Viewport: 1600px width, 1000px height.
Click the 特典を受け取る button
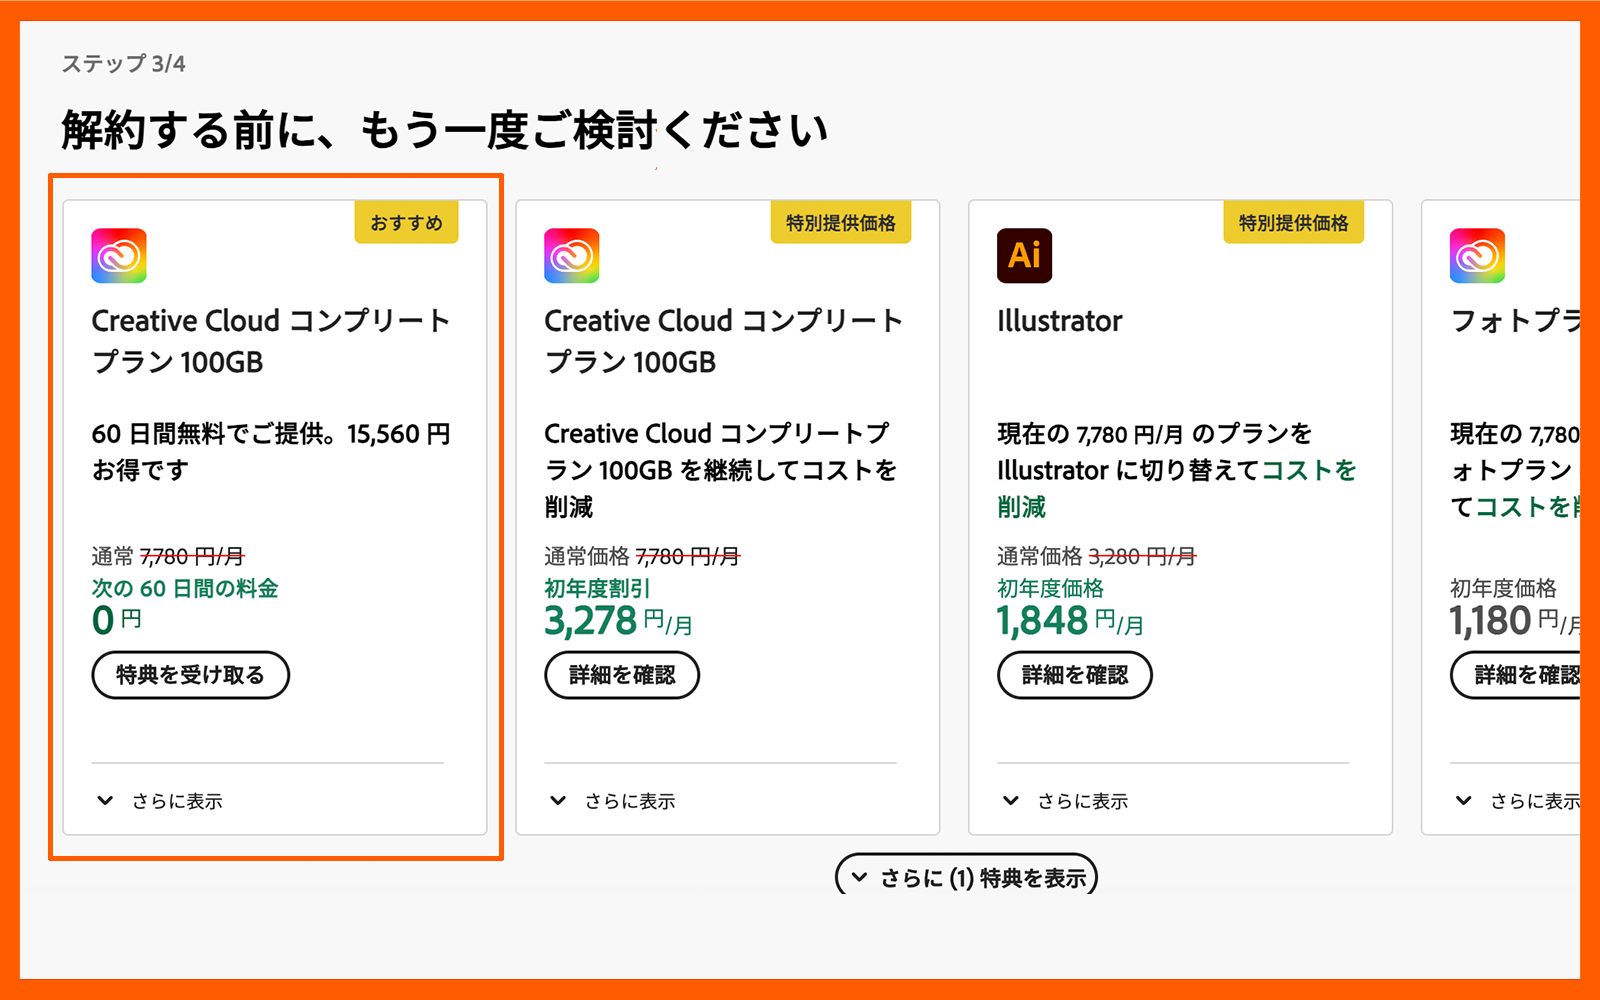coord(190,674)
